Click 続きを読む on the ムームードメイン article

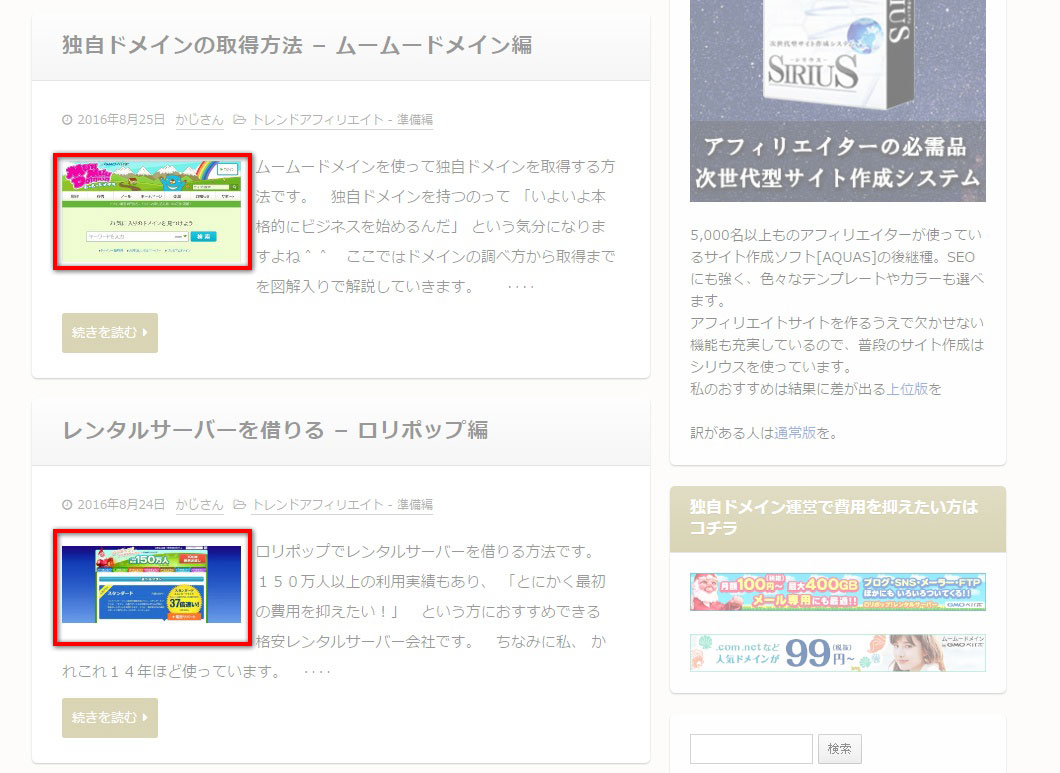(x=109, y=333)
